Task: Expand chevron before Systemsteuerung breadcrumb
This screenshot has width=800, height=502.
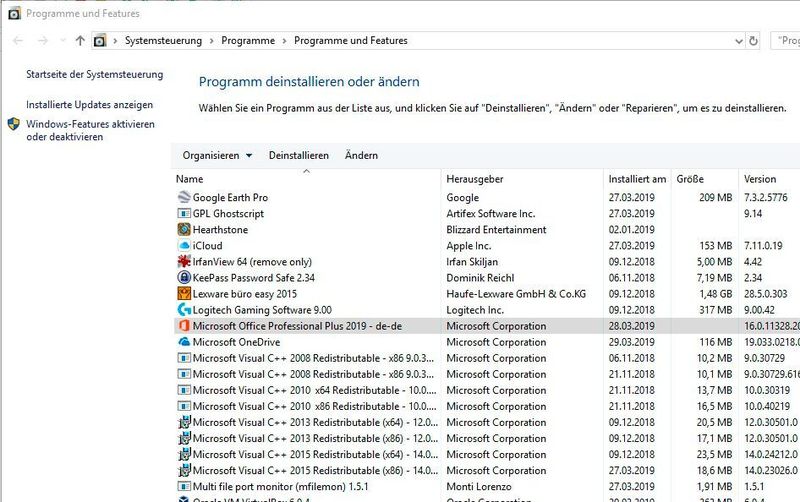Action: [x=115, y=41]
